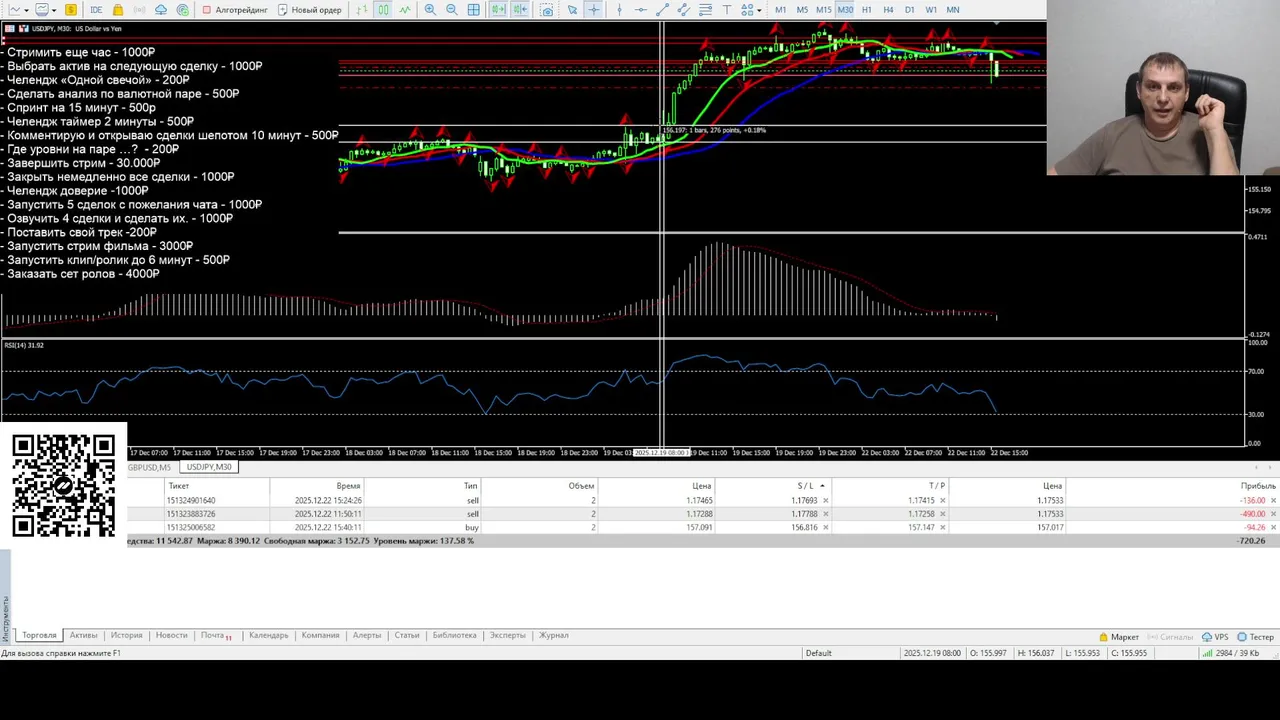Open Маркет in the toolbox footer

click(1119, 637)
